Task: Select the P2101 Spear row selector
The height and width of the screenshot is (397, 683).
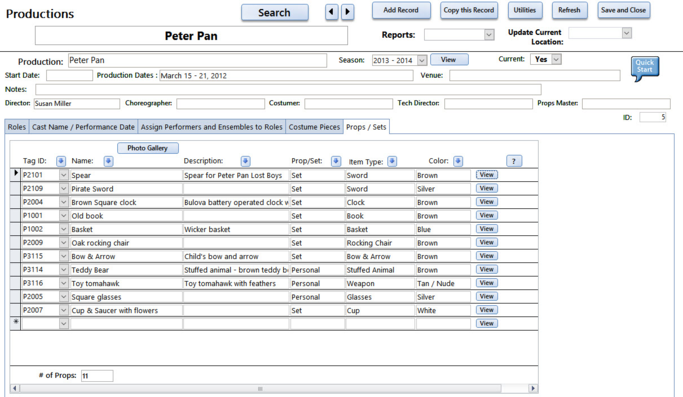Action: tap(15, 175)
